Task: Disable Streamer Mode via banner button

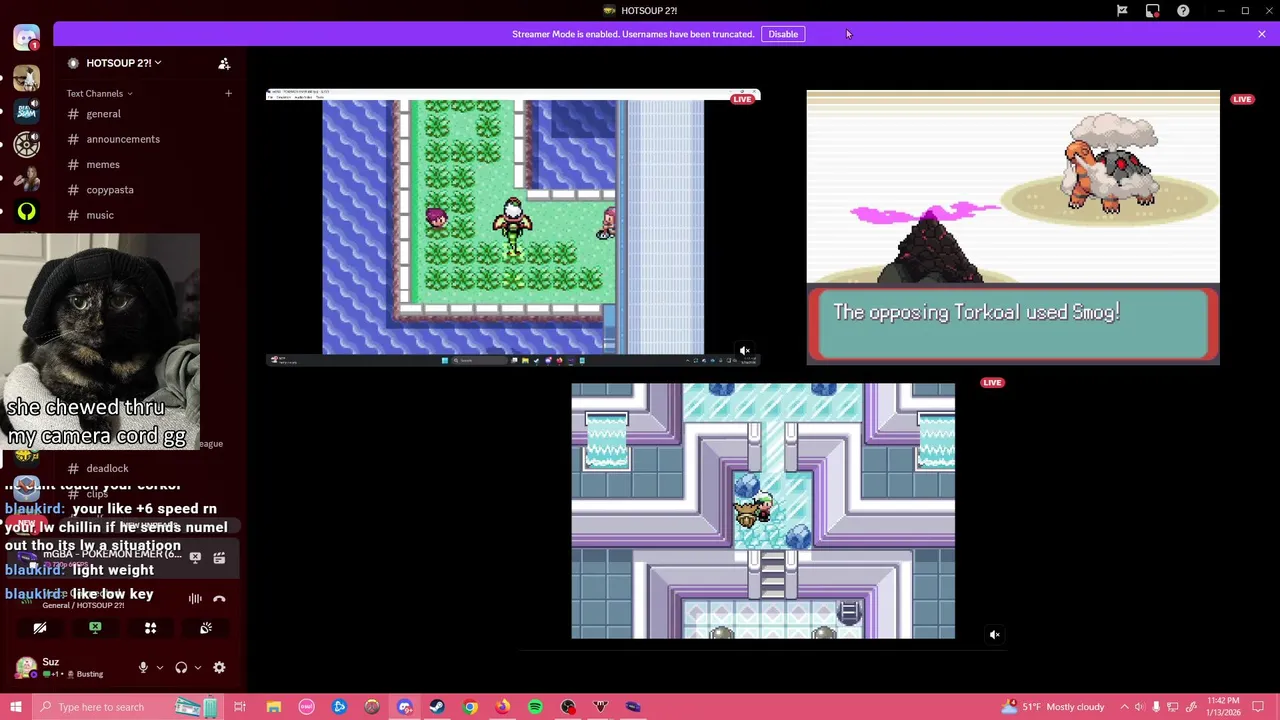Action: [783, 34]
